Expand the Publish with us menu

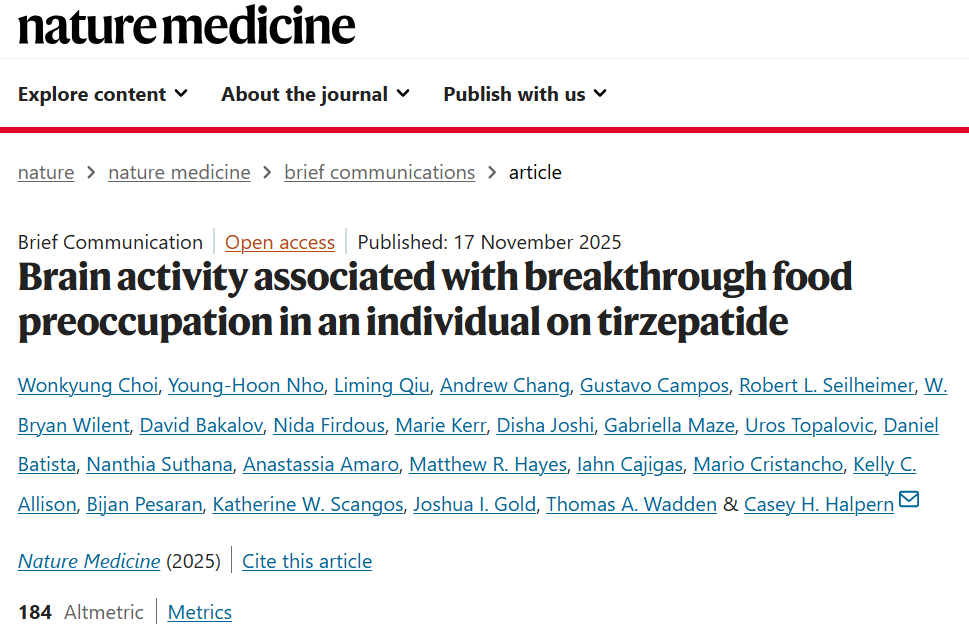525,94
